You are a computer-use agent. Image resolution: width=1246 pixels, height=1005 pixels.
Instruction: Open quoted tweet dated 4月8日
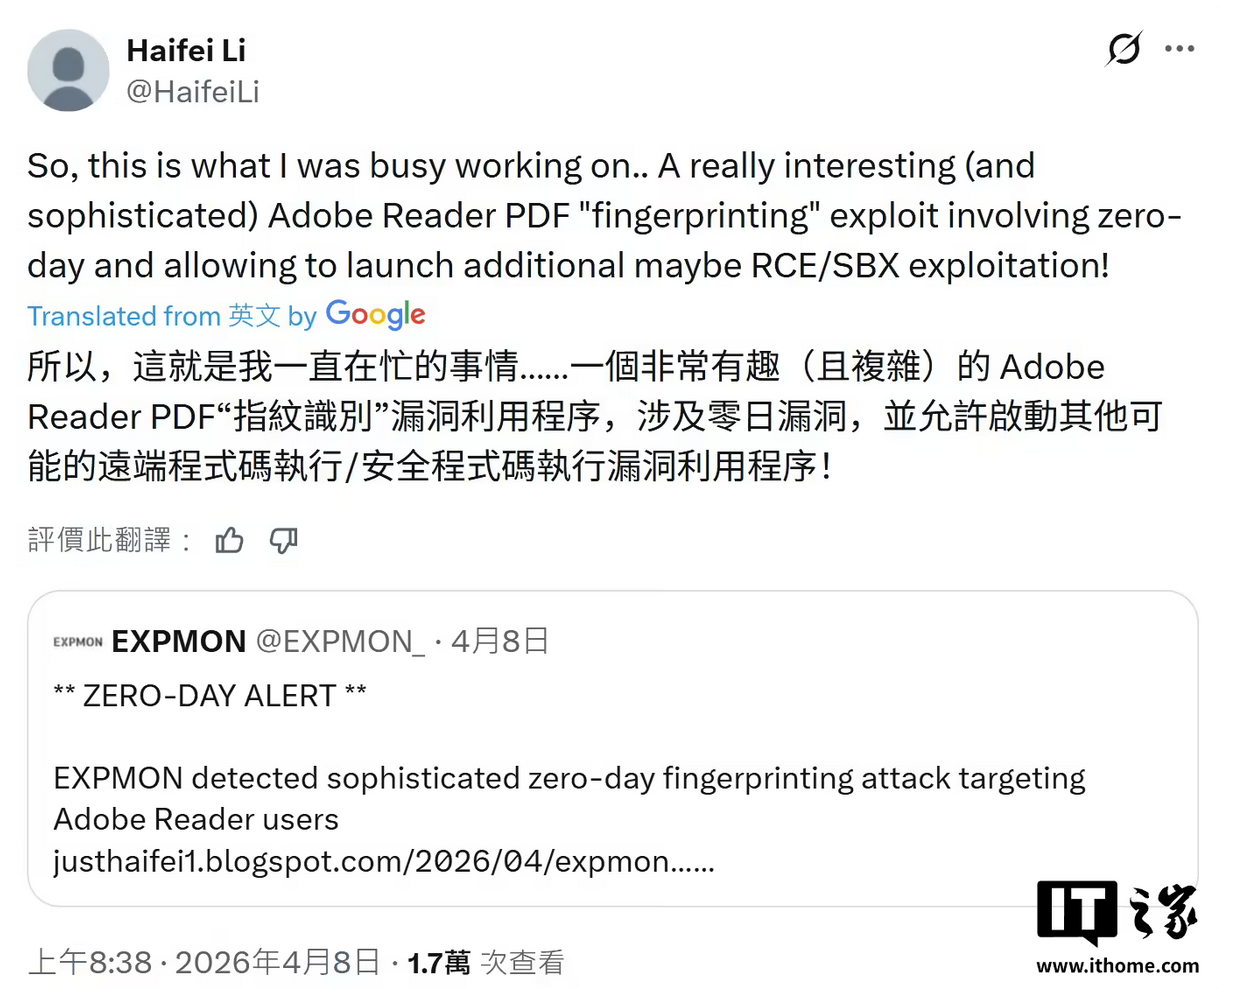pos(498,641)
